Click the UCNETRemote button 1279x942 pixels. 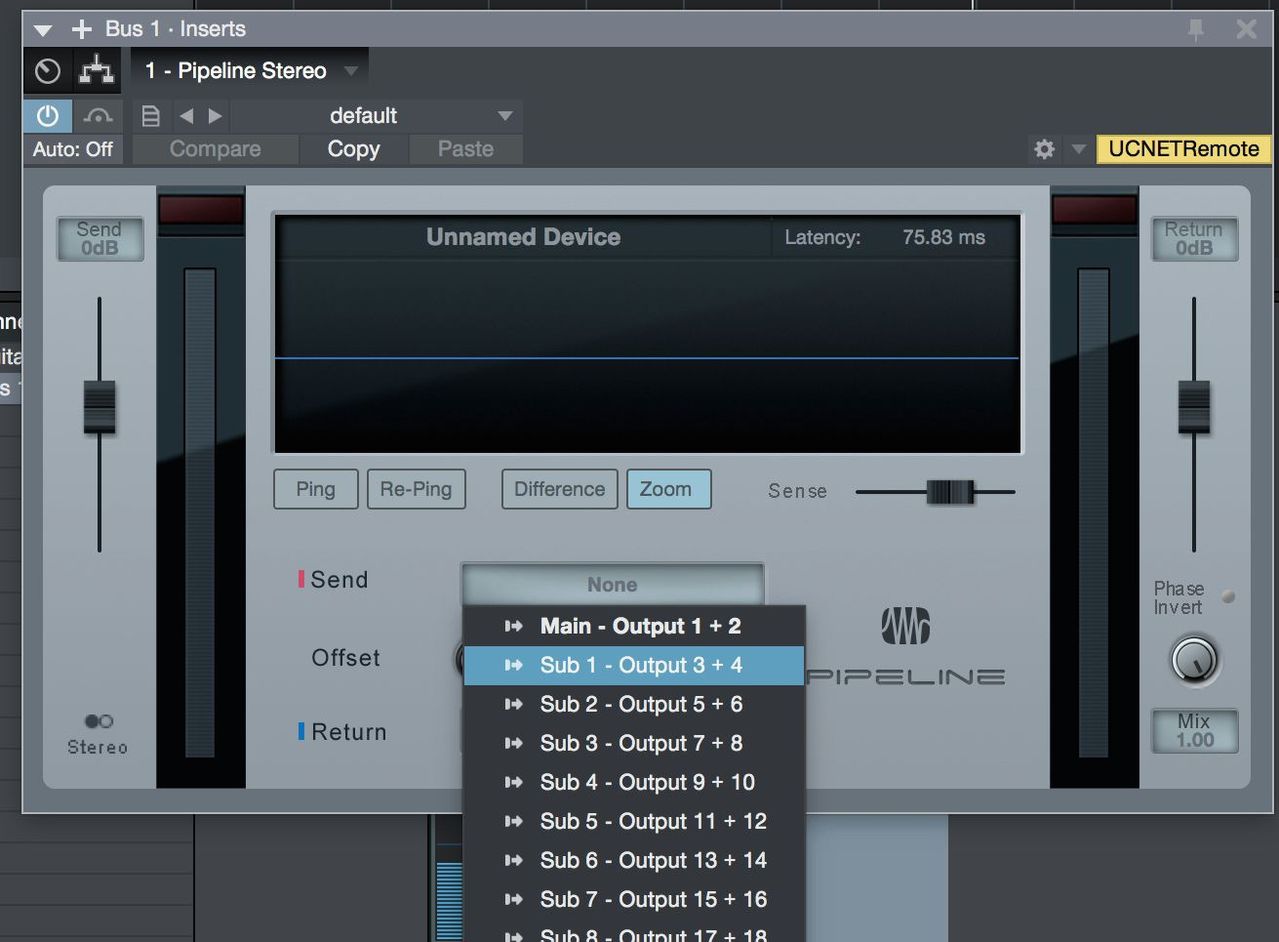[x=1184, y=149]
